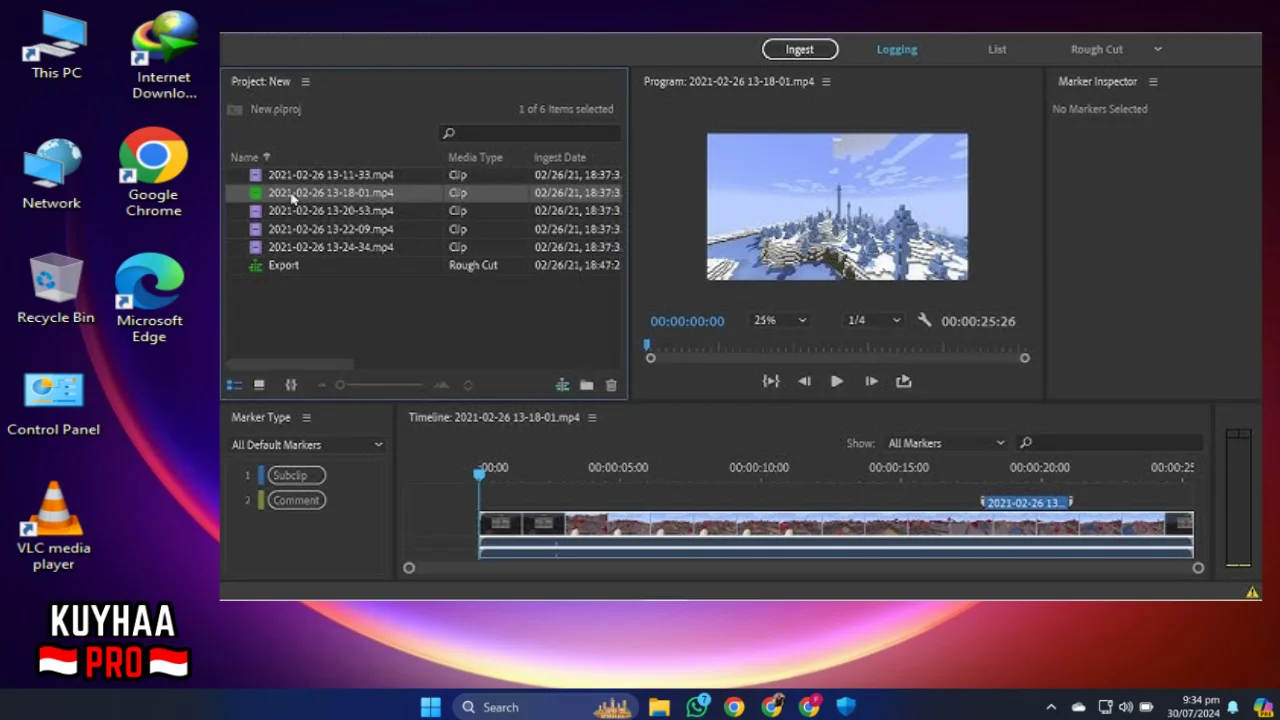This screenshot has width=1280, height=720.
Task: Click the Ingest Date column header
Action: (x=560, y=157)
